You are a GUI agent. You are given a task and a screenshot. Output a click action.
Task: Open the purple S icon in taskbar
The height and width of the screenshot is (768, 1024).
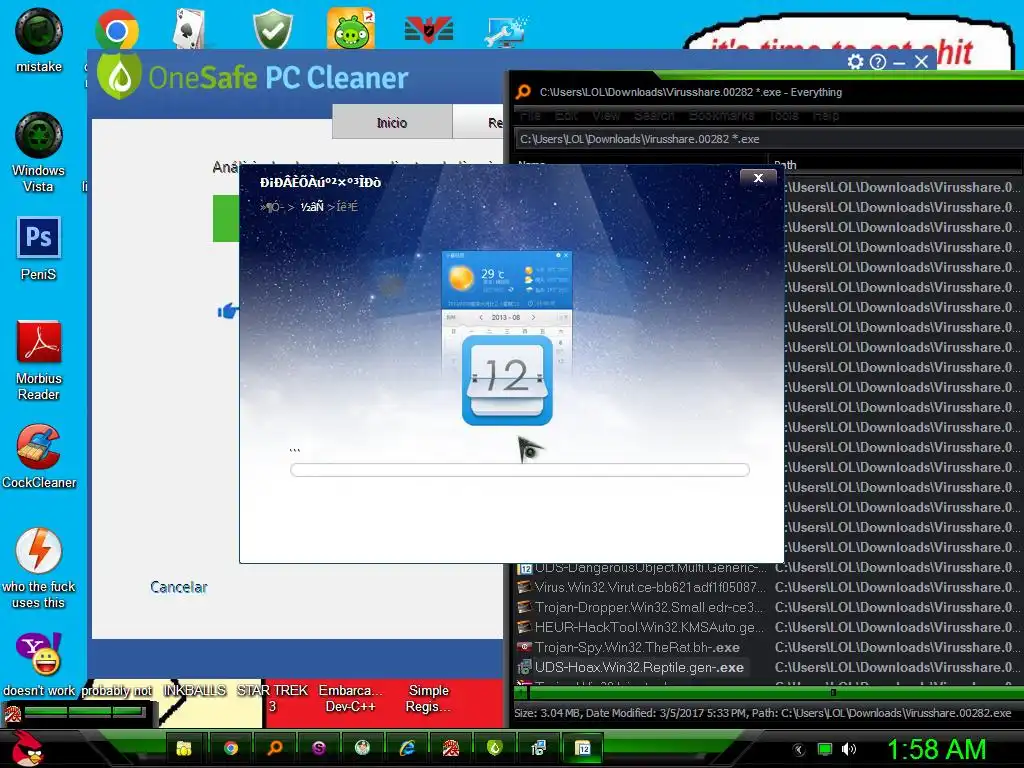319,748
